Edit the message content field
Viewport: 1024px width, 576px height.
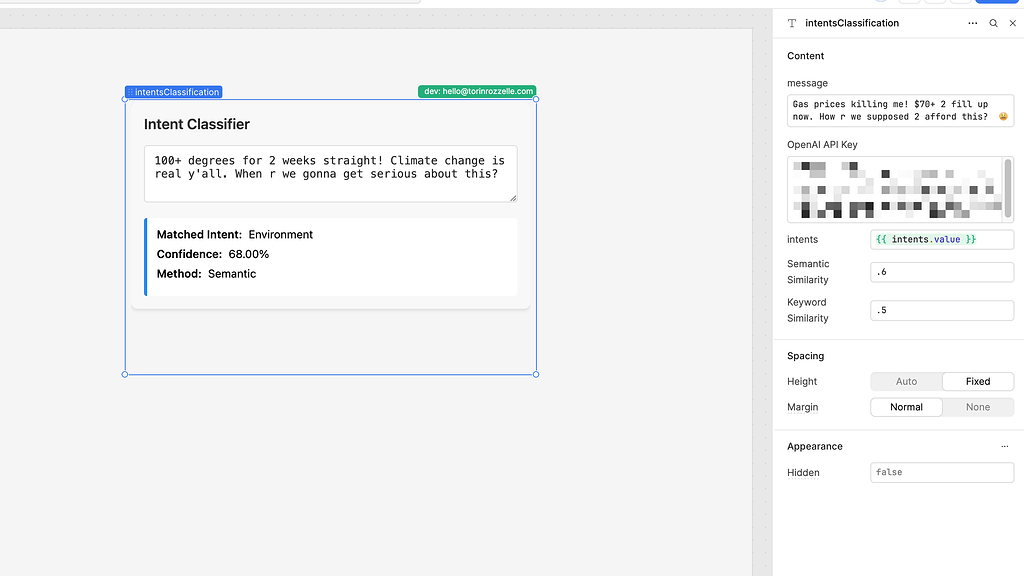point(899,109)
